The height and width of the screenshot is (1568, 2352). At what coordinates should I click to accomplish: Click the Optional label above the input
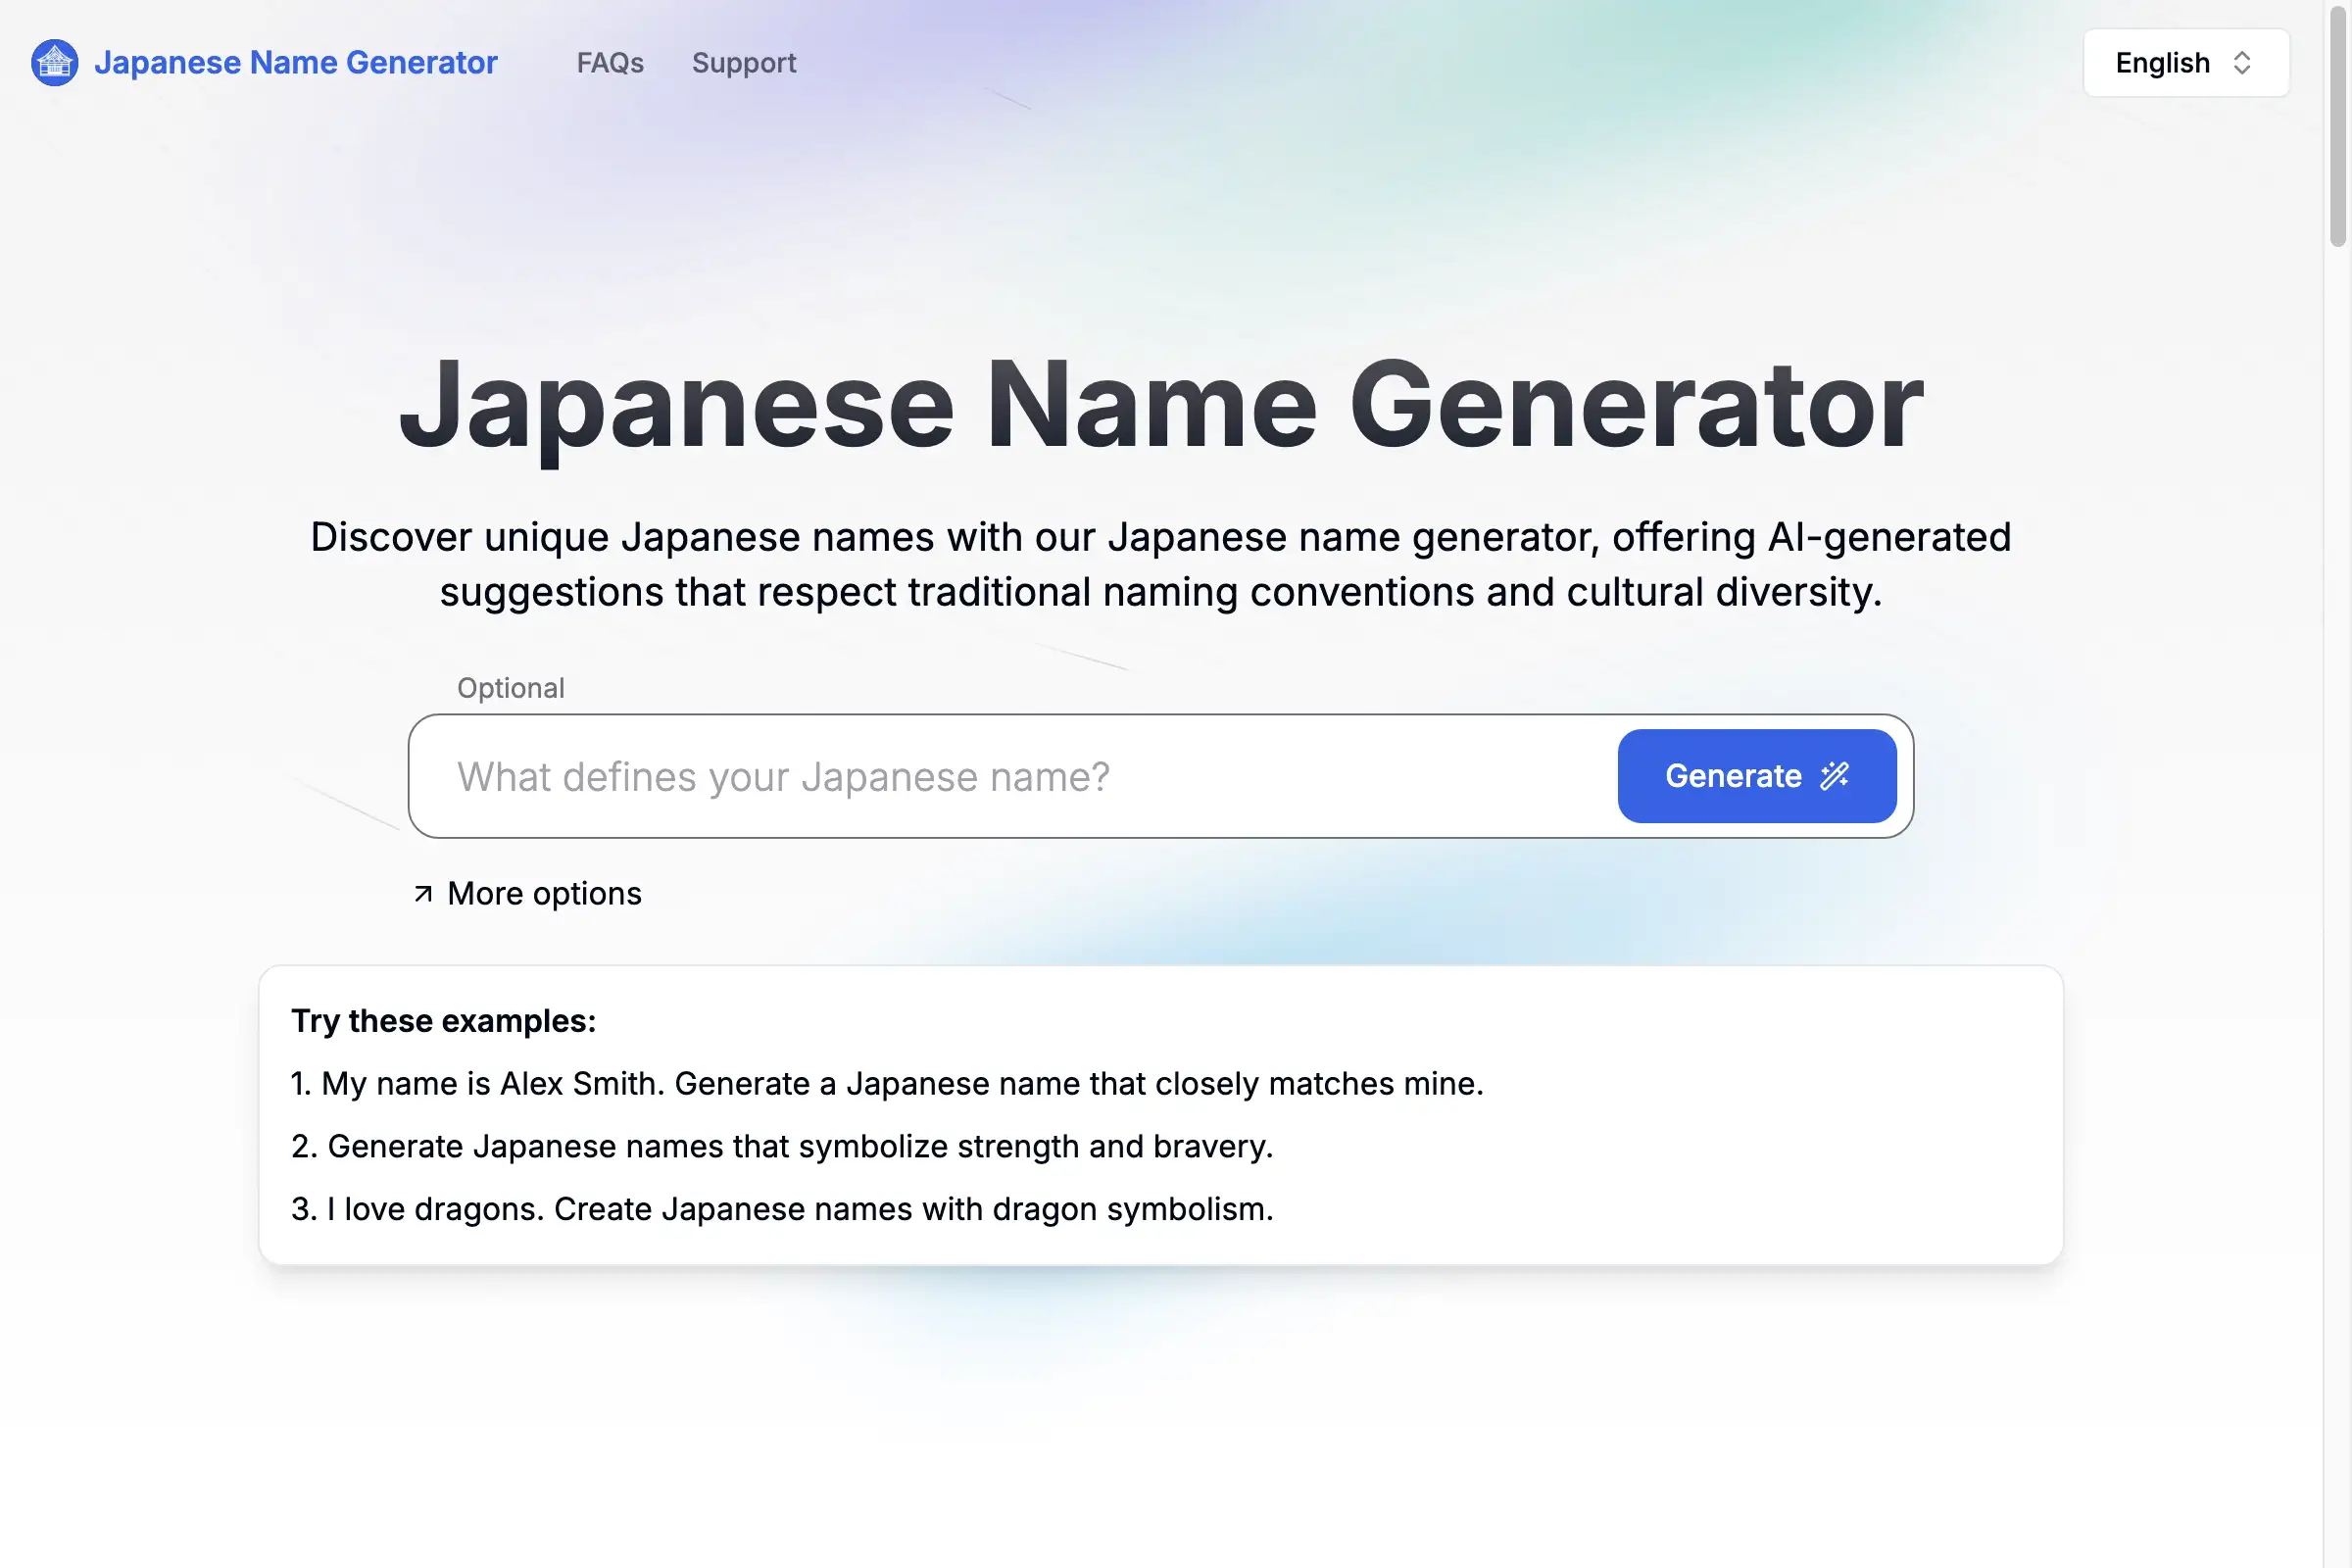(510, 688)
